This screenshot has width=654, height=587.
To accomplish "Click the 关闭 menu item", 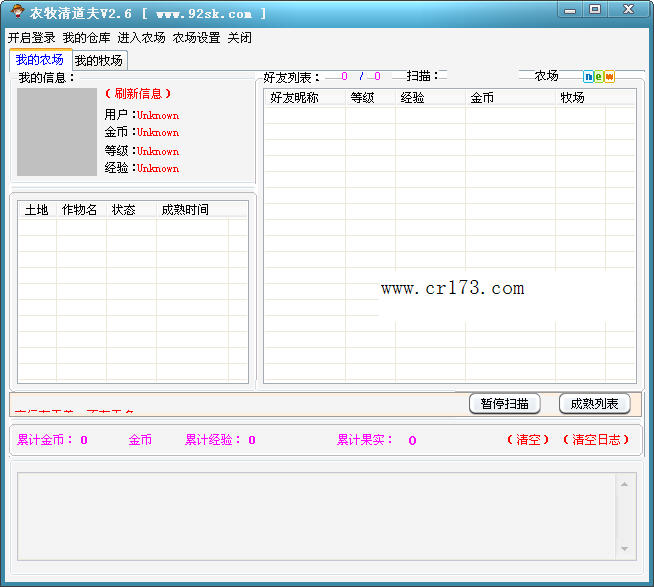I will pos(240,38).
